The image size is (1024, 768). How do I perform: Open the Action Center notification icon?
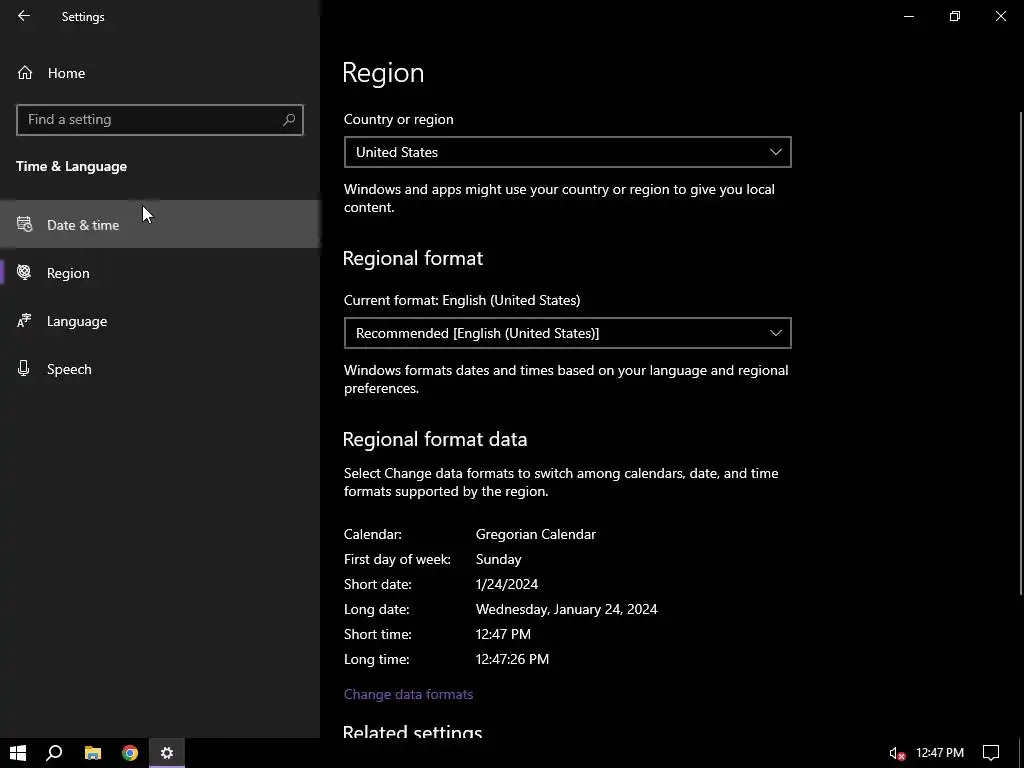pyautogui.click(x=991, y=753)
